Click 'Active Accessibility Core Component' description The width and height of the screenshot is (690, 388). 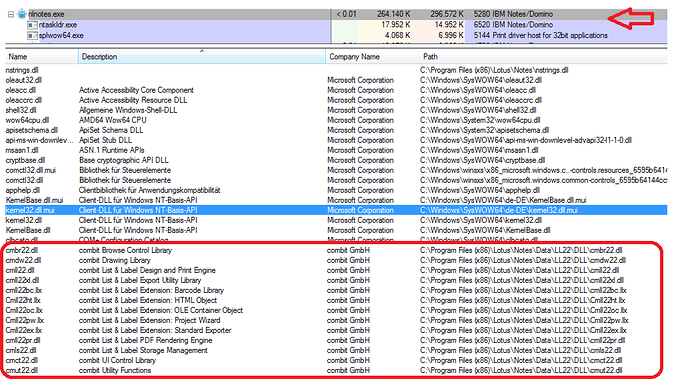(x=136, y=90)
